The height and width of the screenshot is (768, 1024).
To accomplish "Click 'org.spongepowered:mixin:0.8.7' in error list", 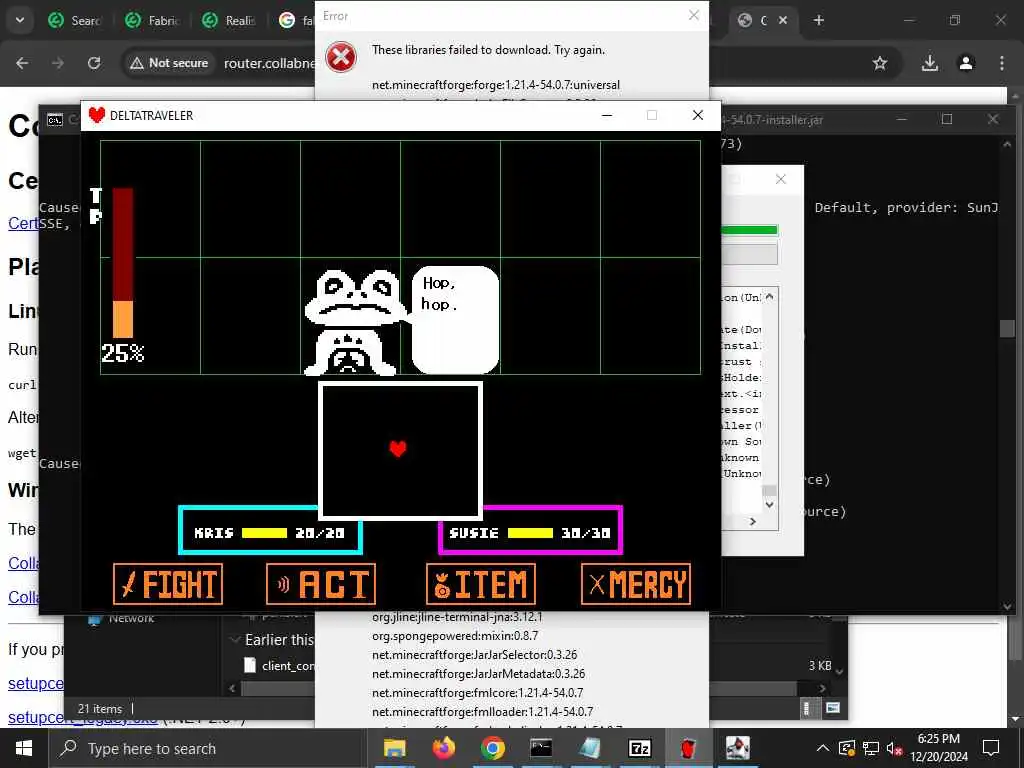I will pos(455,635).
